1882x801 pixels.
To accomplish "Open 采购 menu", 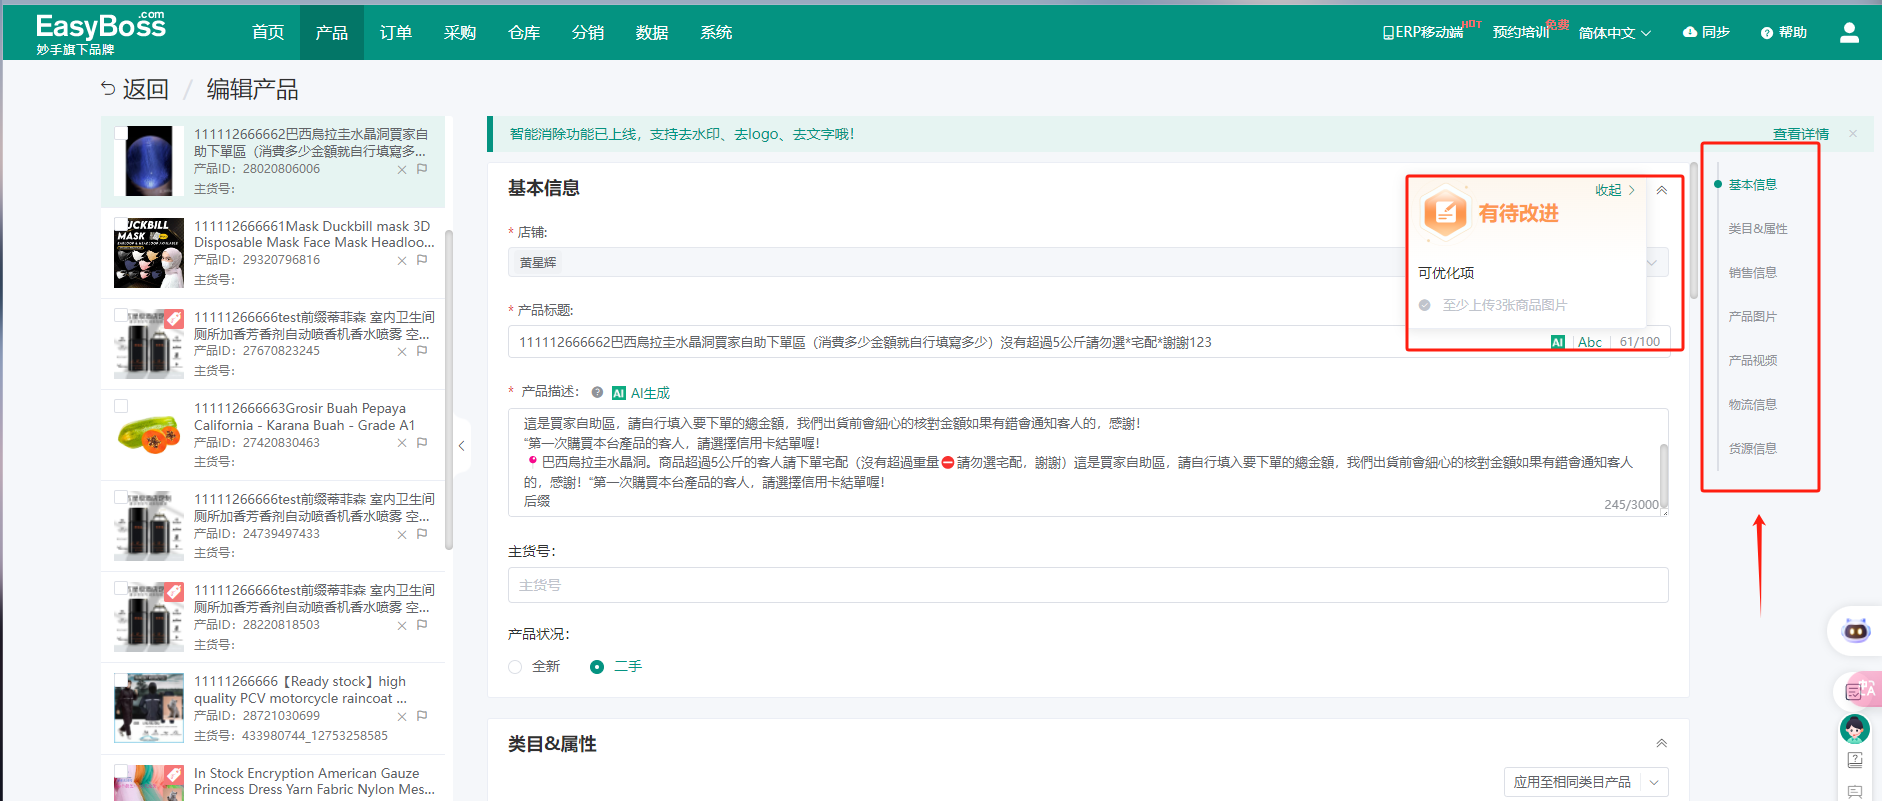I will pyautogui.click(x=460, y=32).
